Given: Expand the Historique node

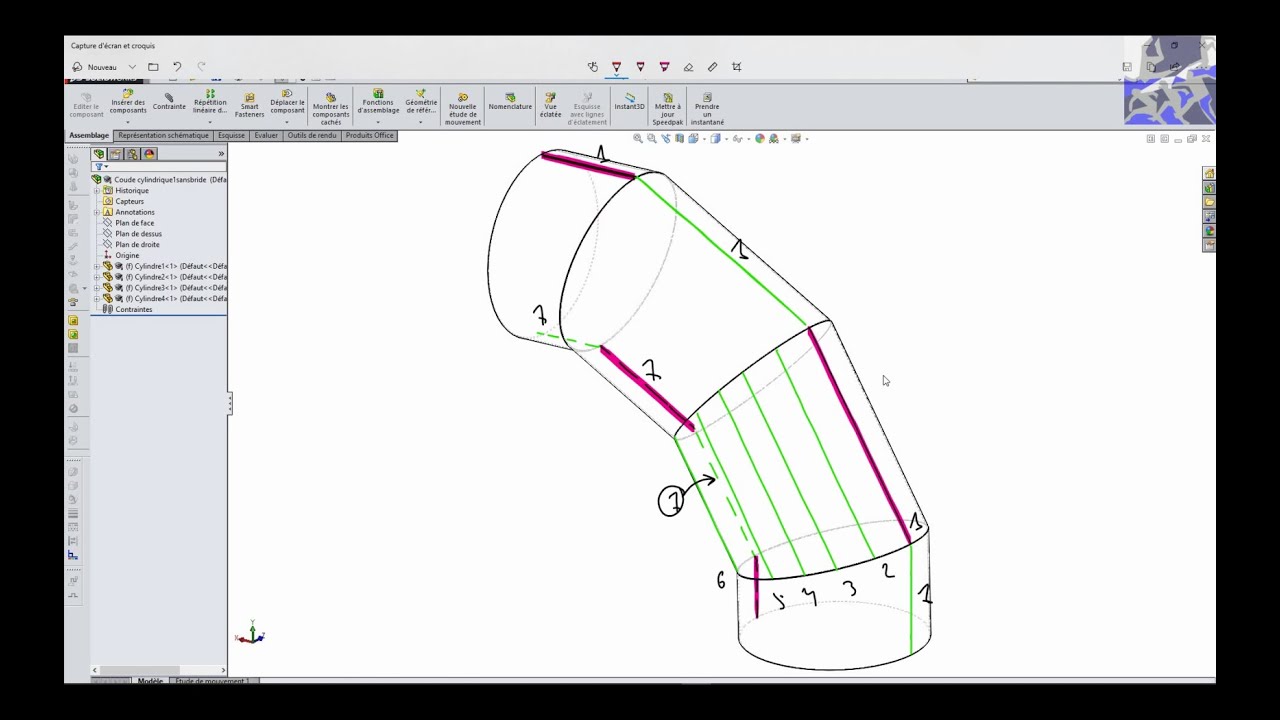Looking at the screenshot, I should pos(97,191).
